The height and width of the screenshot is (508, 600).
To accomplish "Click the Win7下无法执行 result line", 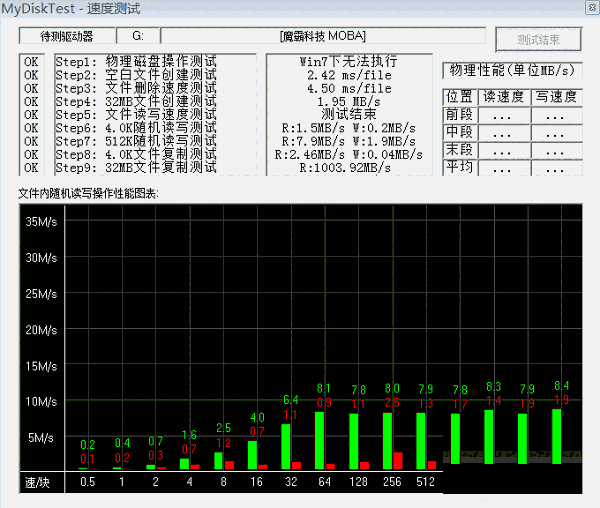I will pos(344,62).
